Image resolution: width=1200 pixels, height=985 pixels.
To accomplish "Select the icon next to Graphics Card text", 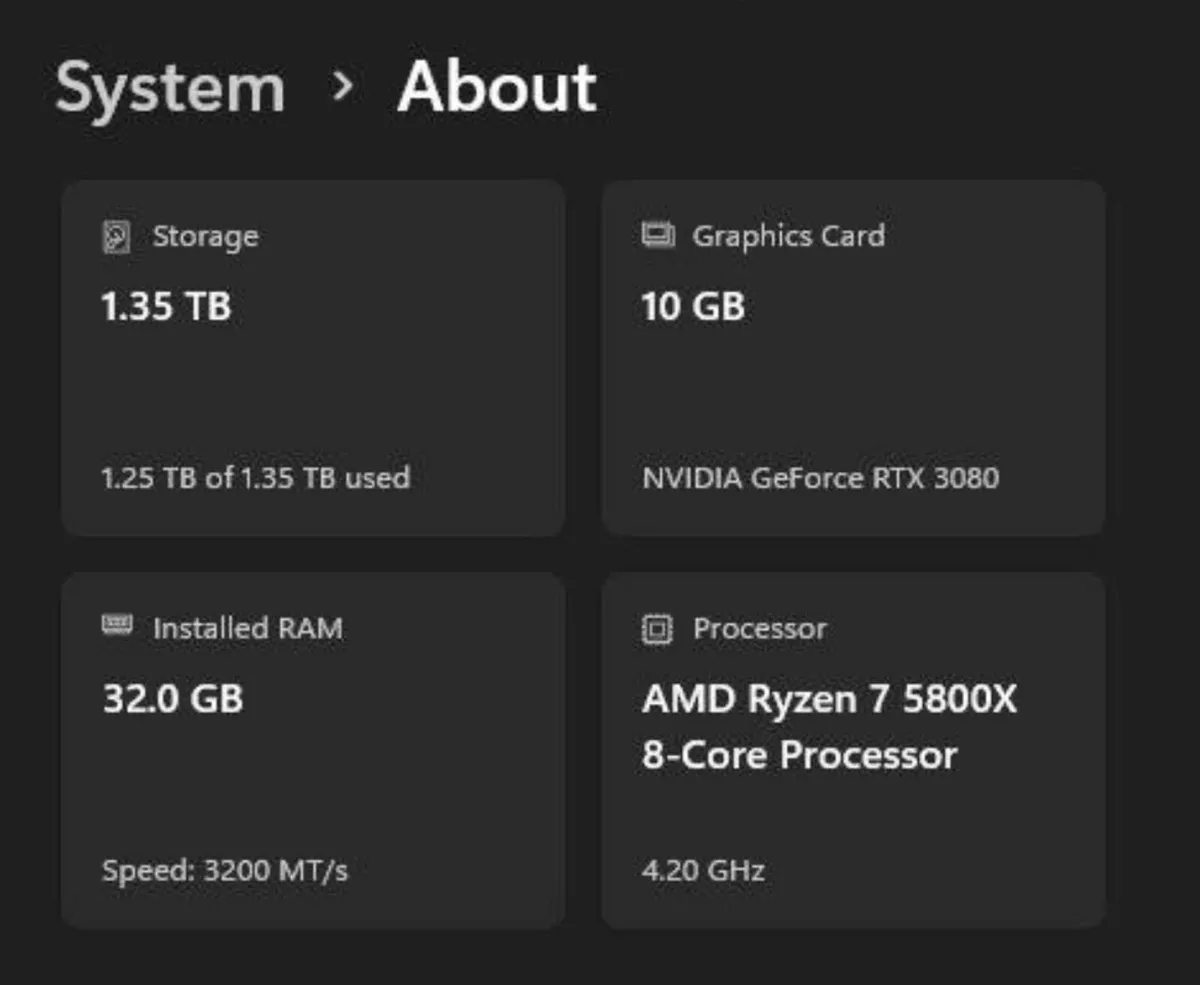I will point(656,236).
